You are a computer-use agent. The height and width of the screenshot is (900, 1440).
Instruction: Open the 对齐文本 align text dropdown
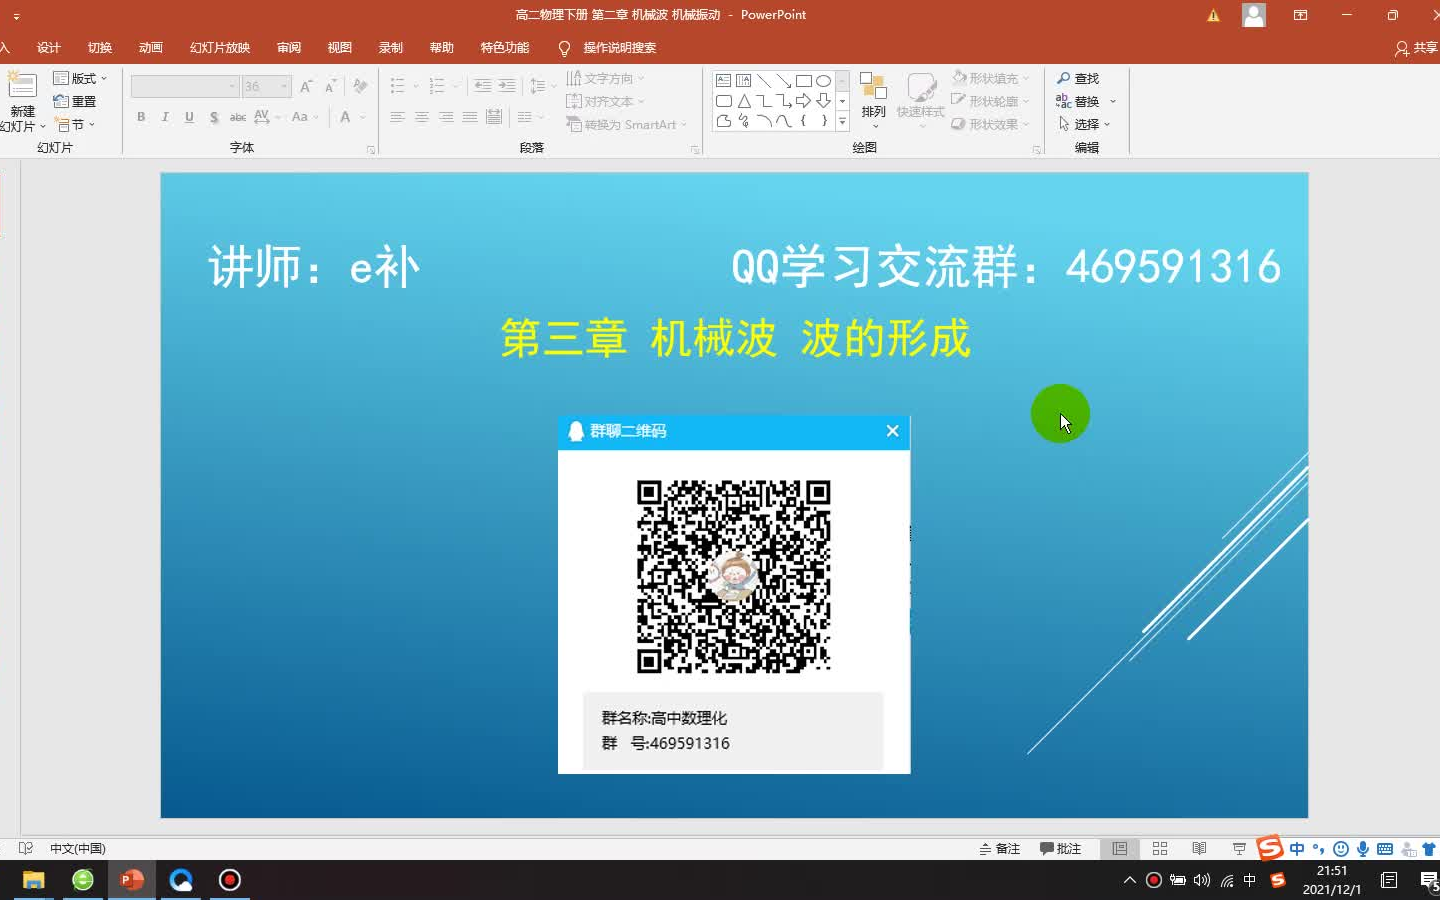[x=605, y=101]
